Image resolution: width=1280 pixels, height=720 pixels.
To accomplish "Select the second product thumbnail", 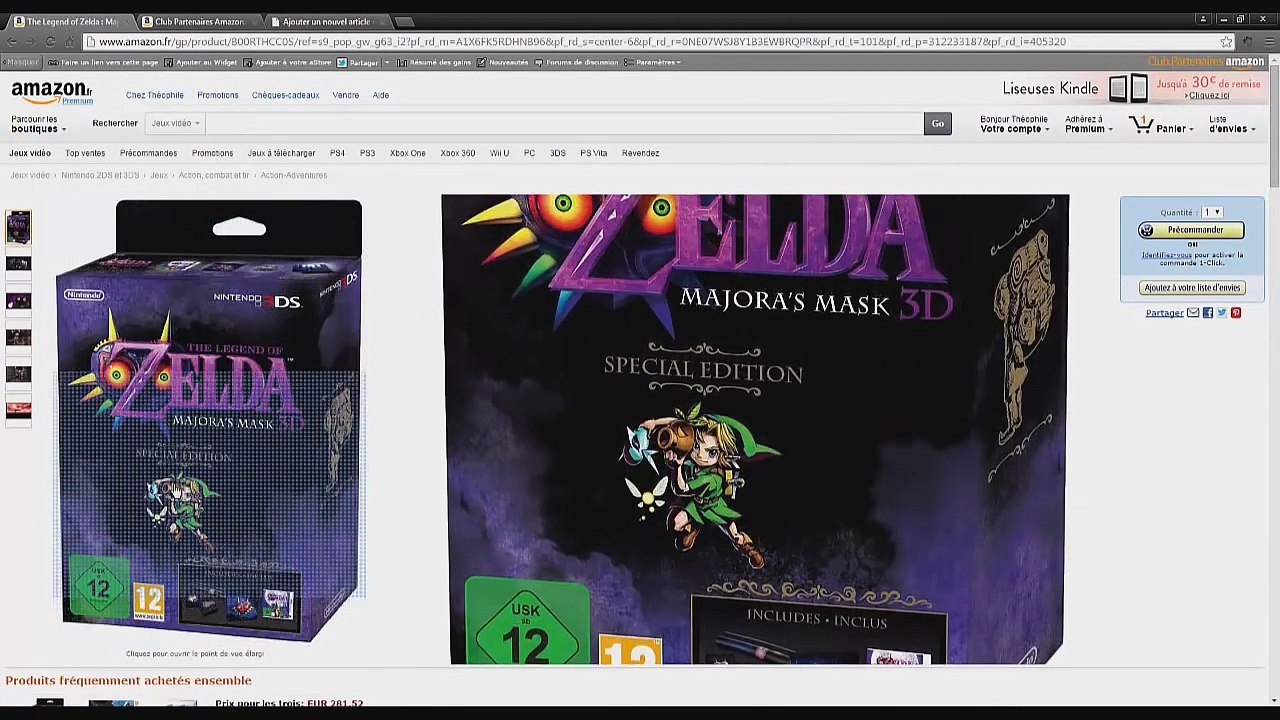I will [18, 264].
